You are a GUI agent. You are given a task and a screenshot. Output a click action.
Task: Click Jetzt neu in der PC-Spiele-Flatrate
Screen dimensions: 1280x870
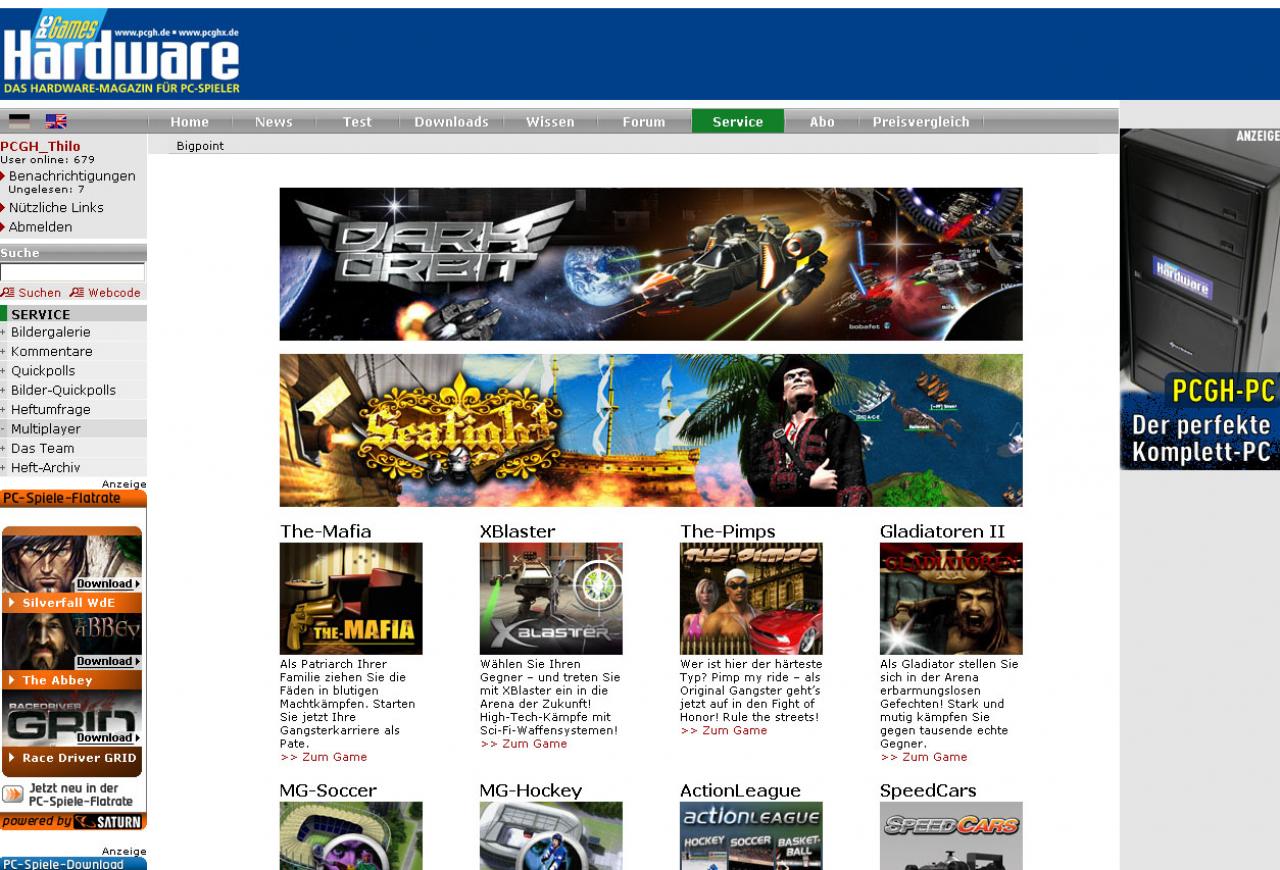click(72, 795)
